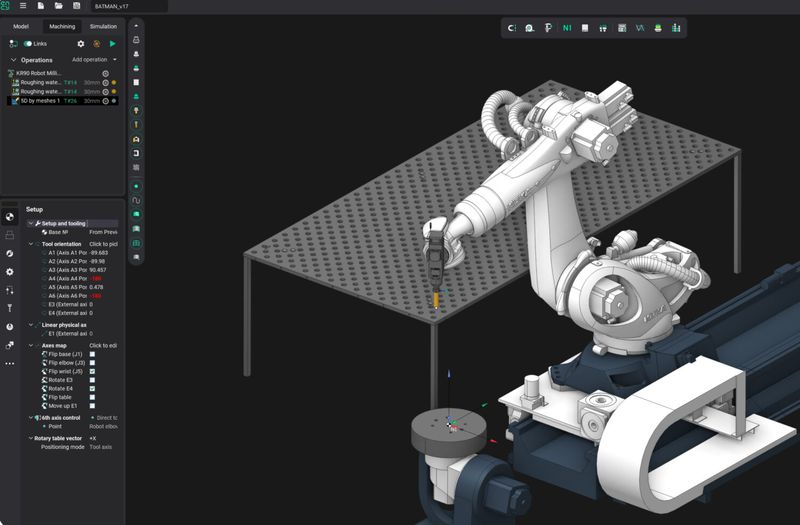The height and width of the screenshot is (525, 800).
Task: Open the Add operation dropdown
Action: click(94, 60)
